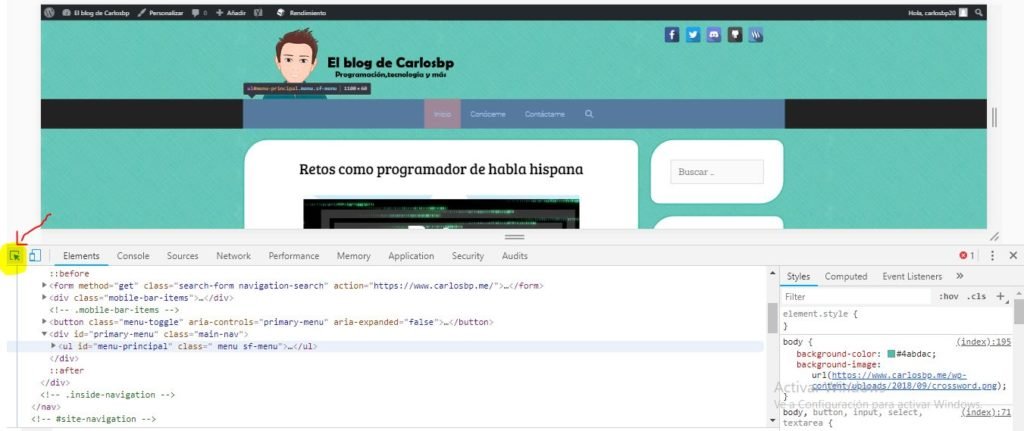Viewport: 1024px width, 431px height.
Task: Close the DevTools panel
Action: point(1013,256)
